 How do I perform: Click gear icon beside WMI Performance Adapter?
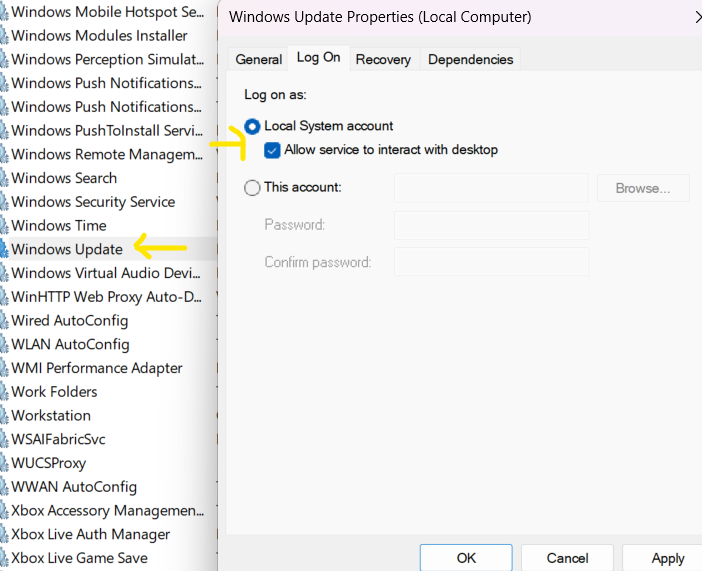pyautogui.click(x=4, y=368)
